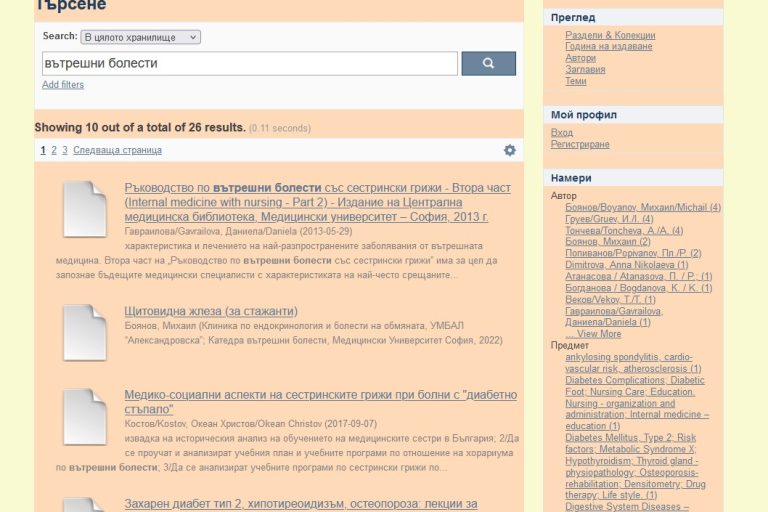Browse by Теми
Image resolution: width=768 pixels, height=512 pixels.
(x=576, y=81)
